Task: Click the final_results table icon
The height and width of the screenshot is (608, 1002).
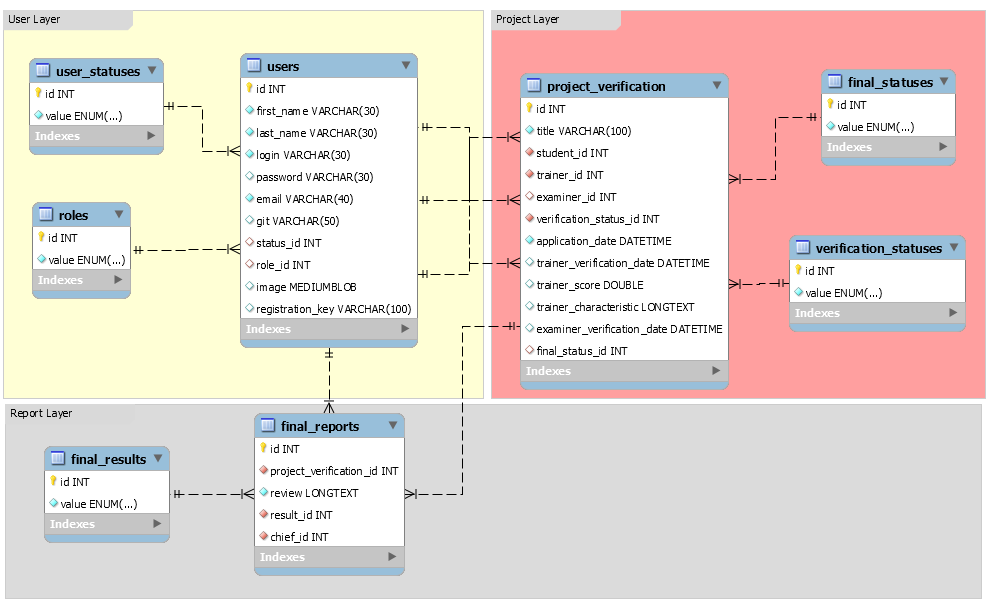Action: [58, 458]
